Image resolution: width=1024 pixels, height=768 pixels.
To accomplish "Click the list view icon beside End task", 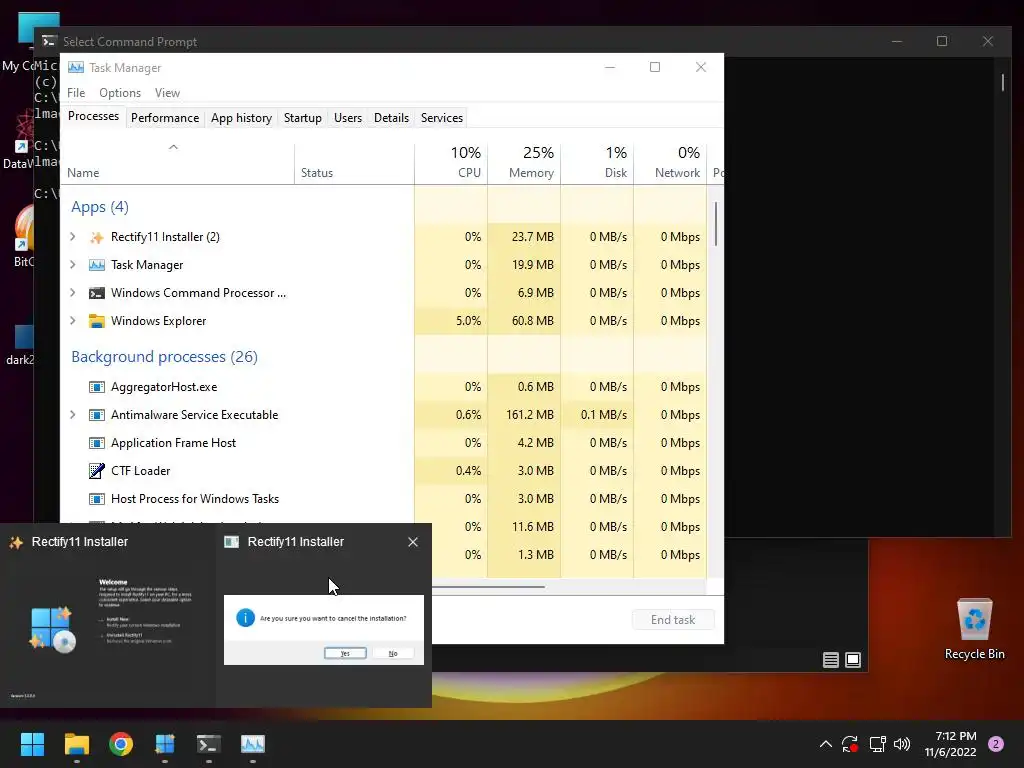I will (x=831, y=660).
